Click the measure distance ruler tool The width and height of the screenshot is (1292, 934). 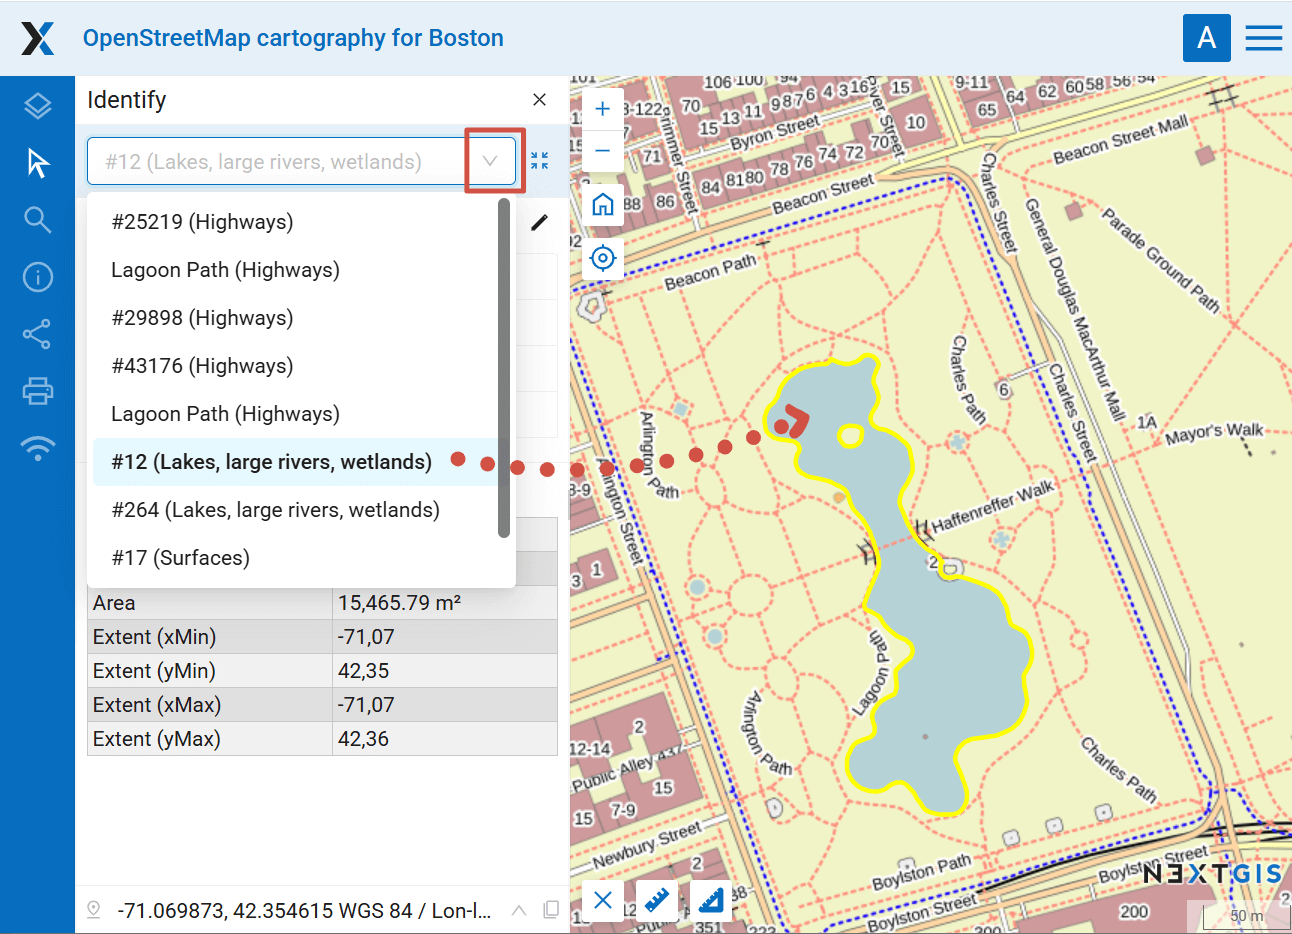pyautogui.click(x=656, y=901)
